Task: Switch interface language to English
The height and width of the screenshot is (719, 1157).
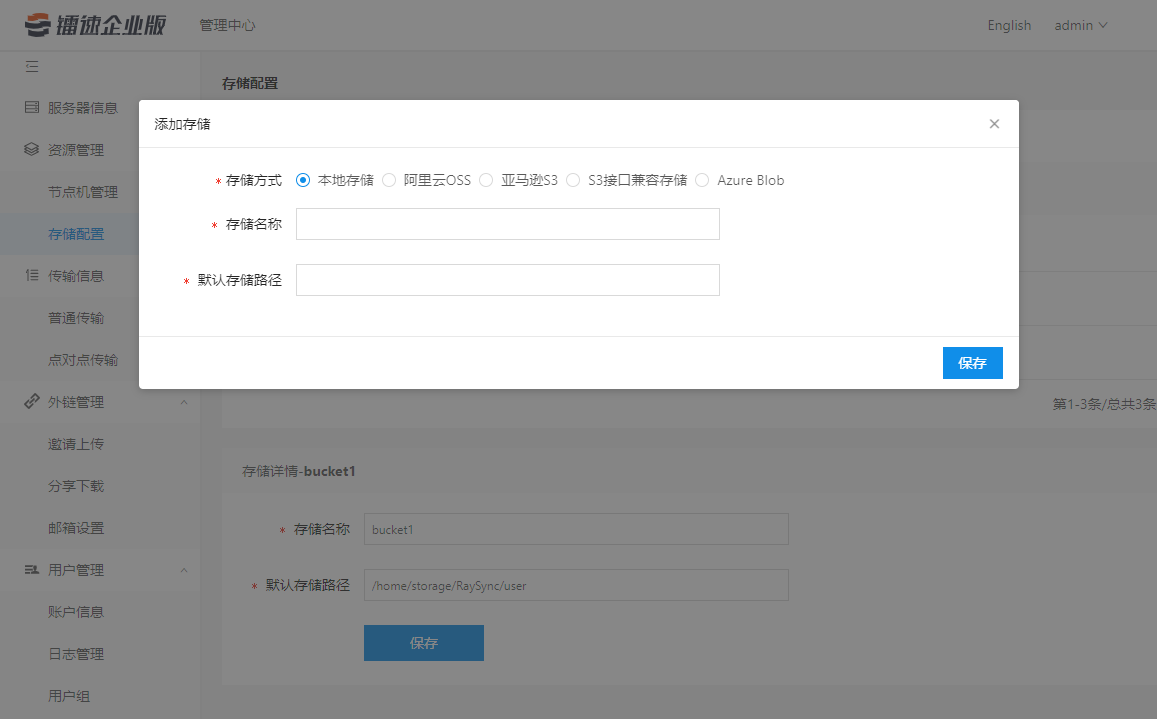Action: [1009, 25]
